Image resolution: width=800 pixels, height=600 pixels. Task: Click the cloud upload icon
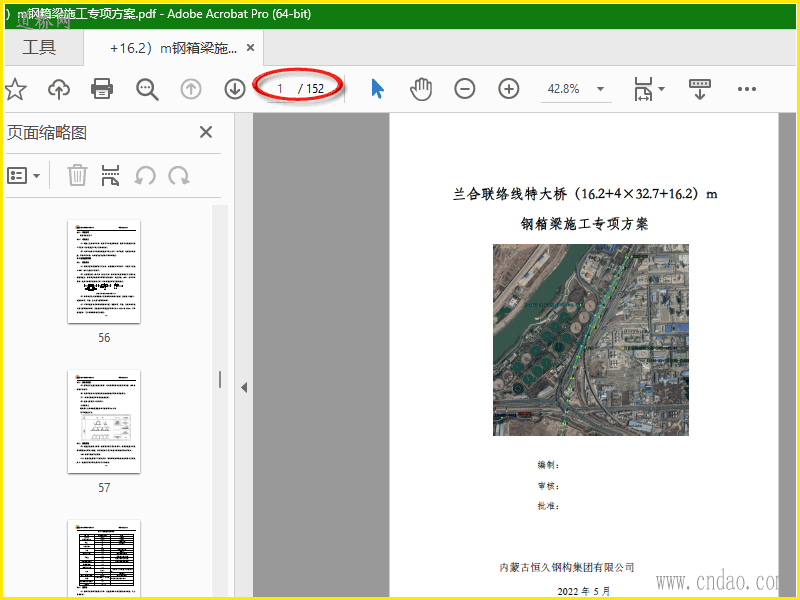(59, 89)
